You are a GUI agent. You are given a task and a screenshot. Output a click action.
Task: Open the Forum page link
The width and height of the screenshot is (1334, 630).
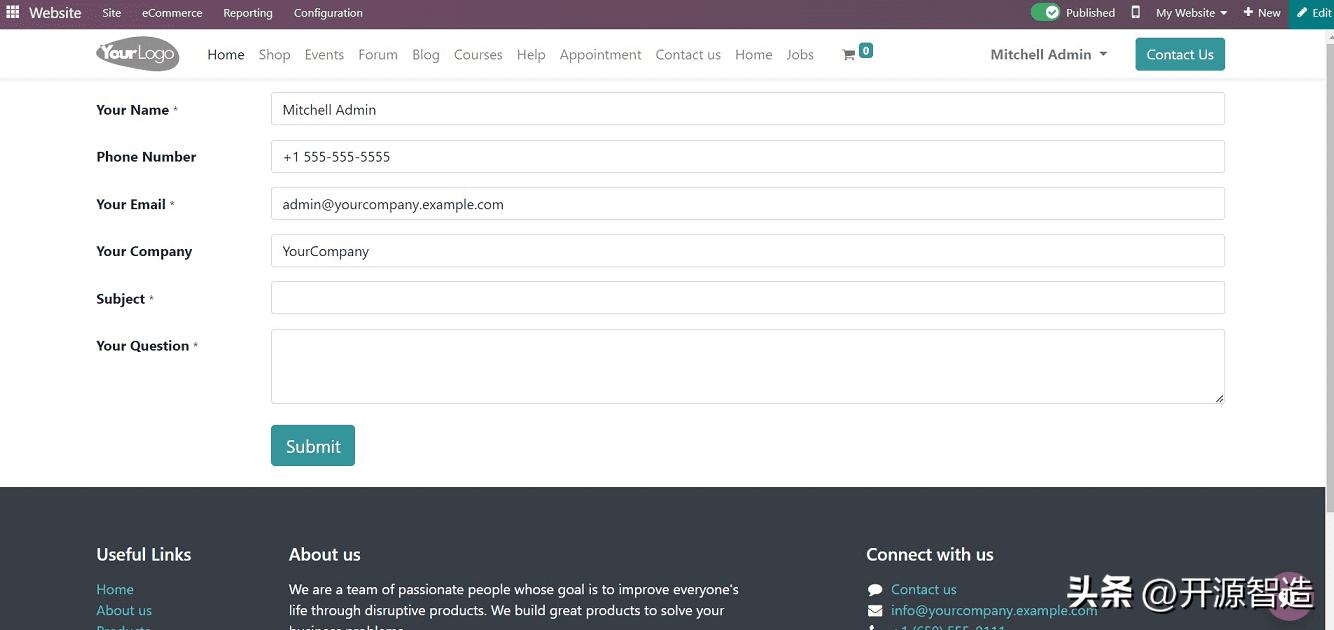[x=378, y=55]
